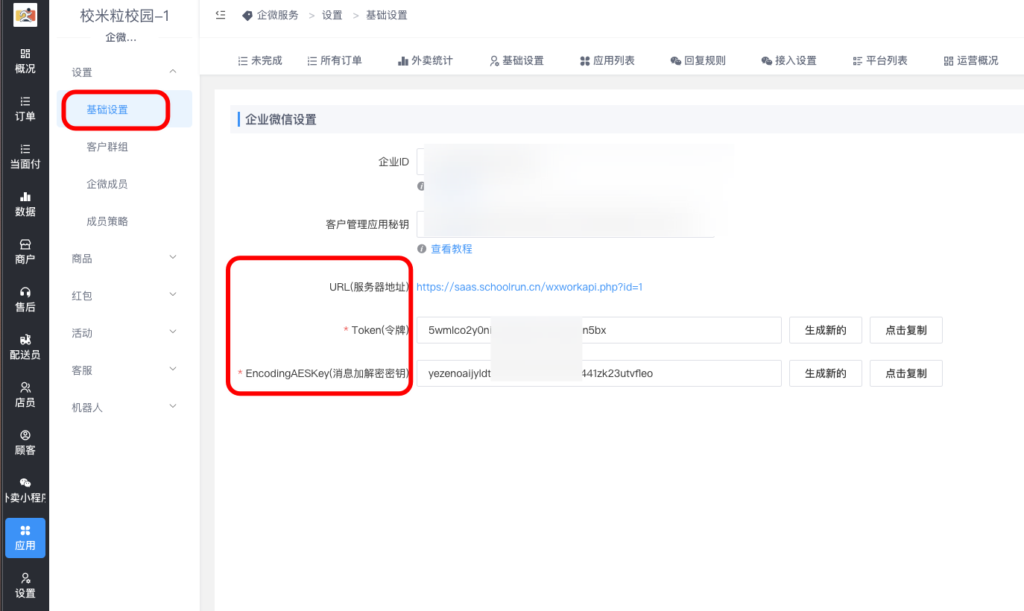Open the 查看教程 tutorial link
Screen dimensions: 1024x611
(x=451, y=249)
